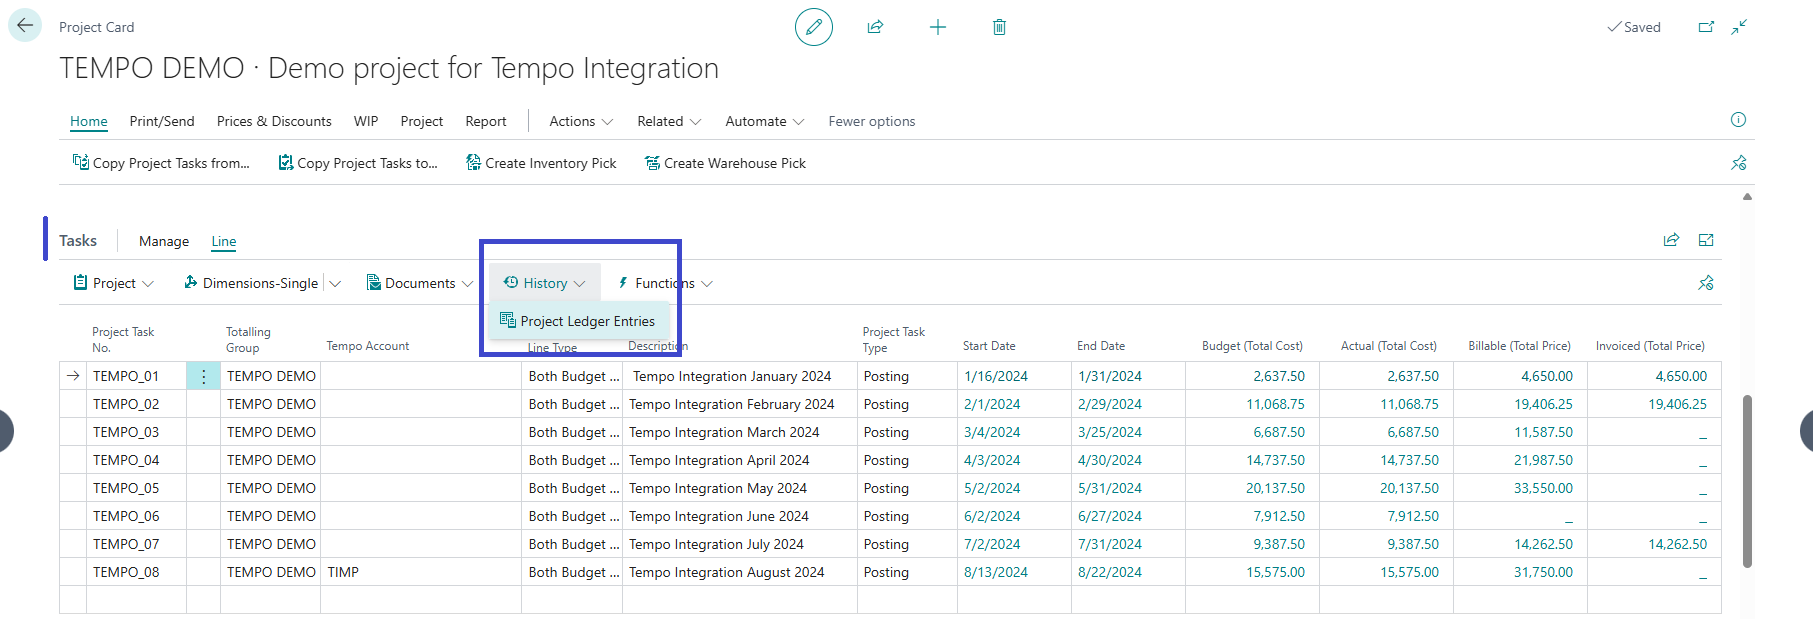Expand the Actions dropdown menu
The image size is (1813, 619).
click(x=581, y=121)
